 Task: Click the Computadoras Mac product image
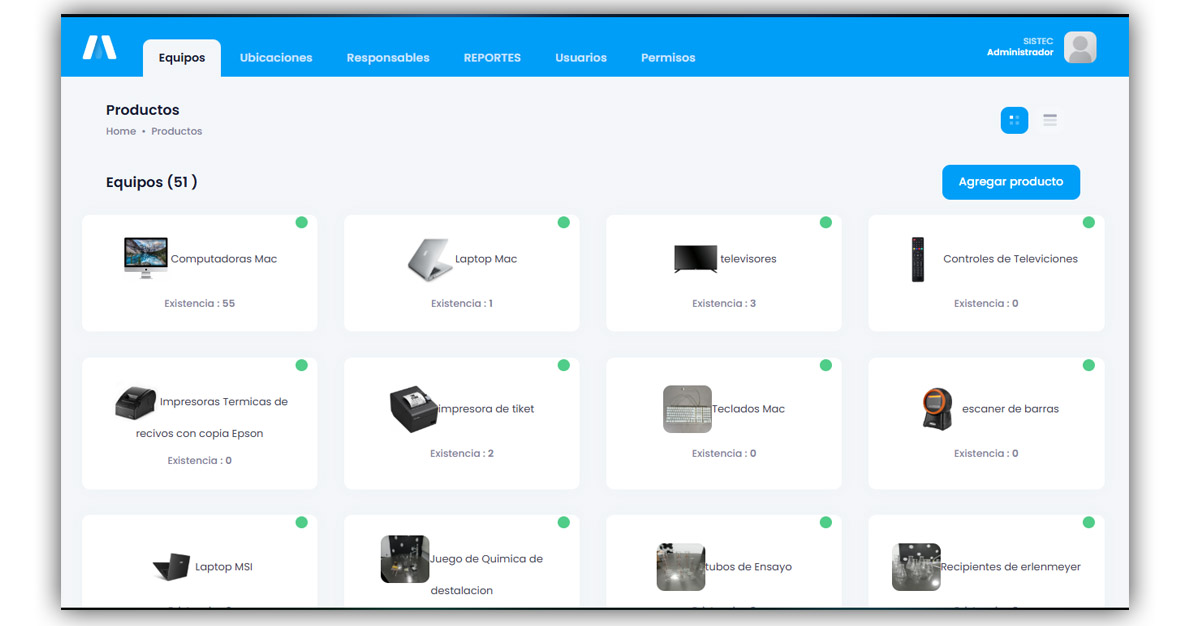(145, 258)
